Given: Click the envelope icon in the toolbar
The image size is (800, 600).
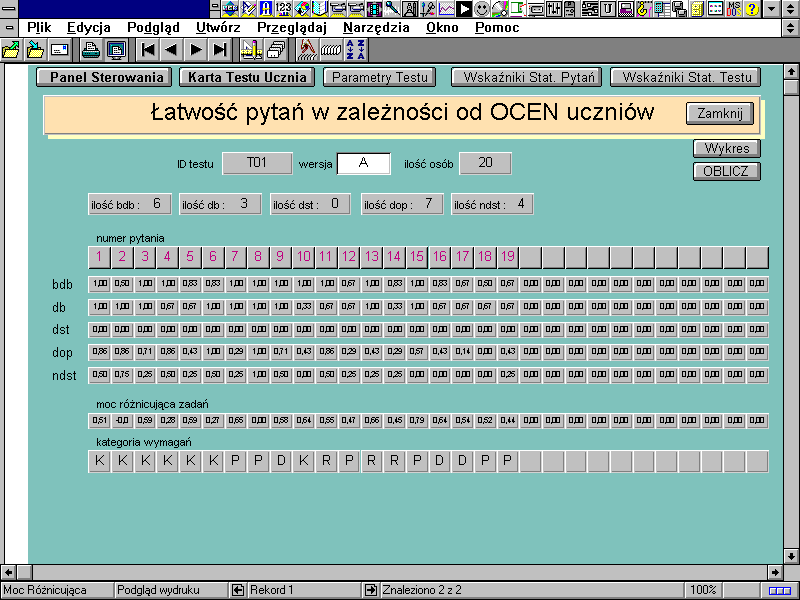Looking at the screenshot, I should (x=59, y=49).
